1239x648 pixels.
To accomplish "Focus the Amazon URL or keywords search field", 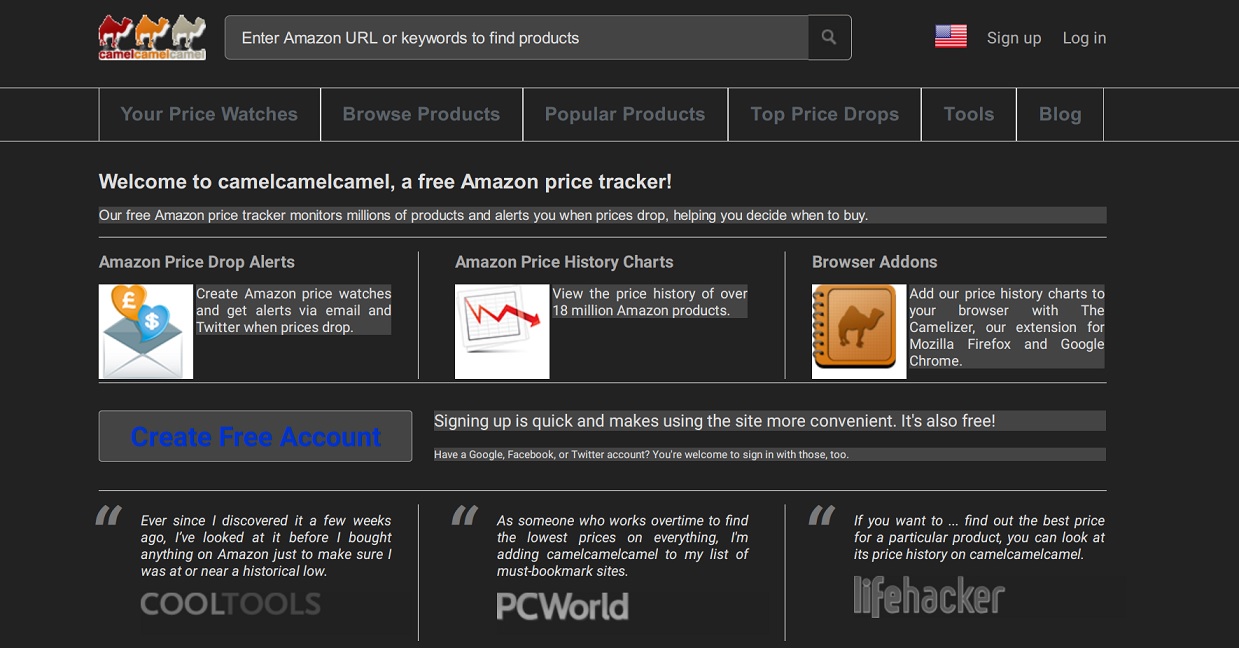I will pos(516,37).
